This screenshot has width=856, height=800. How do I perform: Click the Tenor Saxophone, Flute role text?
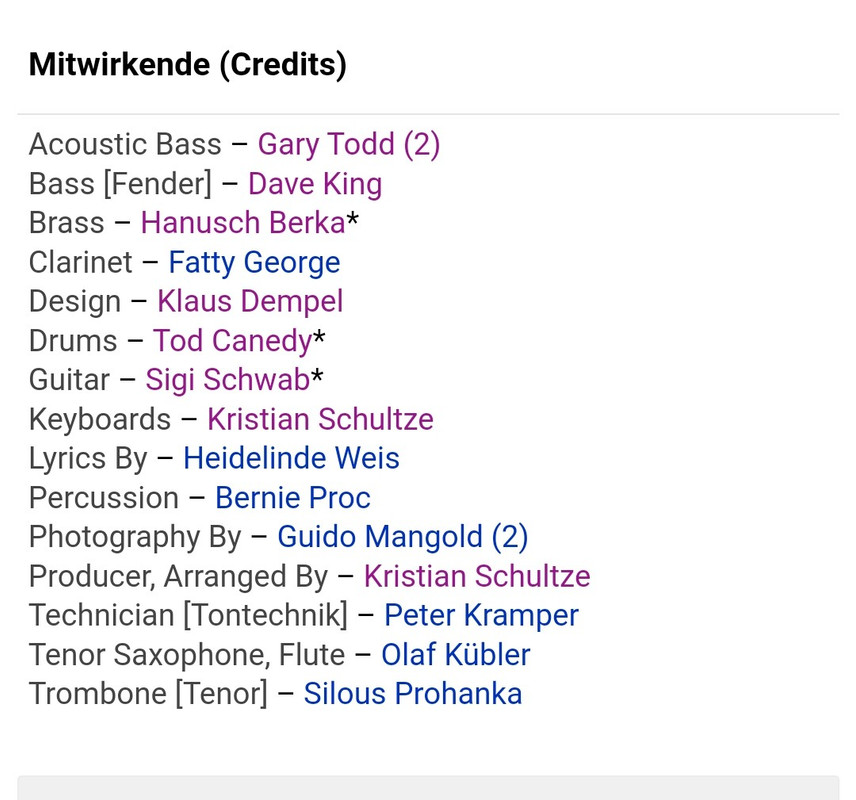pos(186,655)
